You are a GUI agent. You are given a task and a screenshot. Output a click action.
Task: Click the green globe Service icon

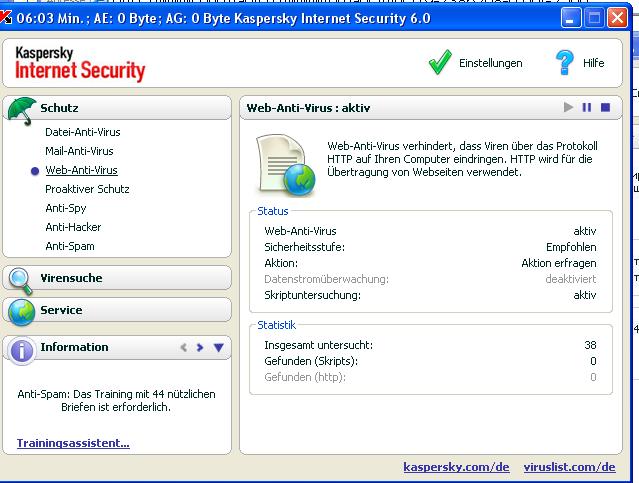point(20,311)
